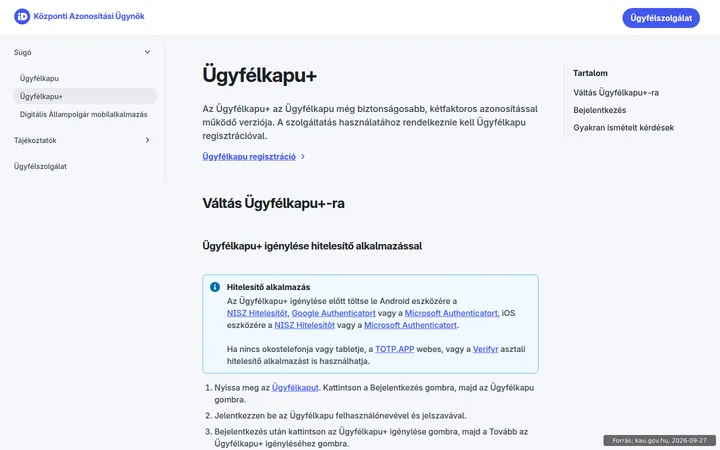Viewport: 720px width, 450px height.
Task: Select Súgó in the sidebar
Action: [22, 52]
